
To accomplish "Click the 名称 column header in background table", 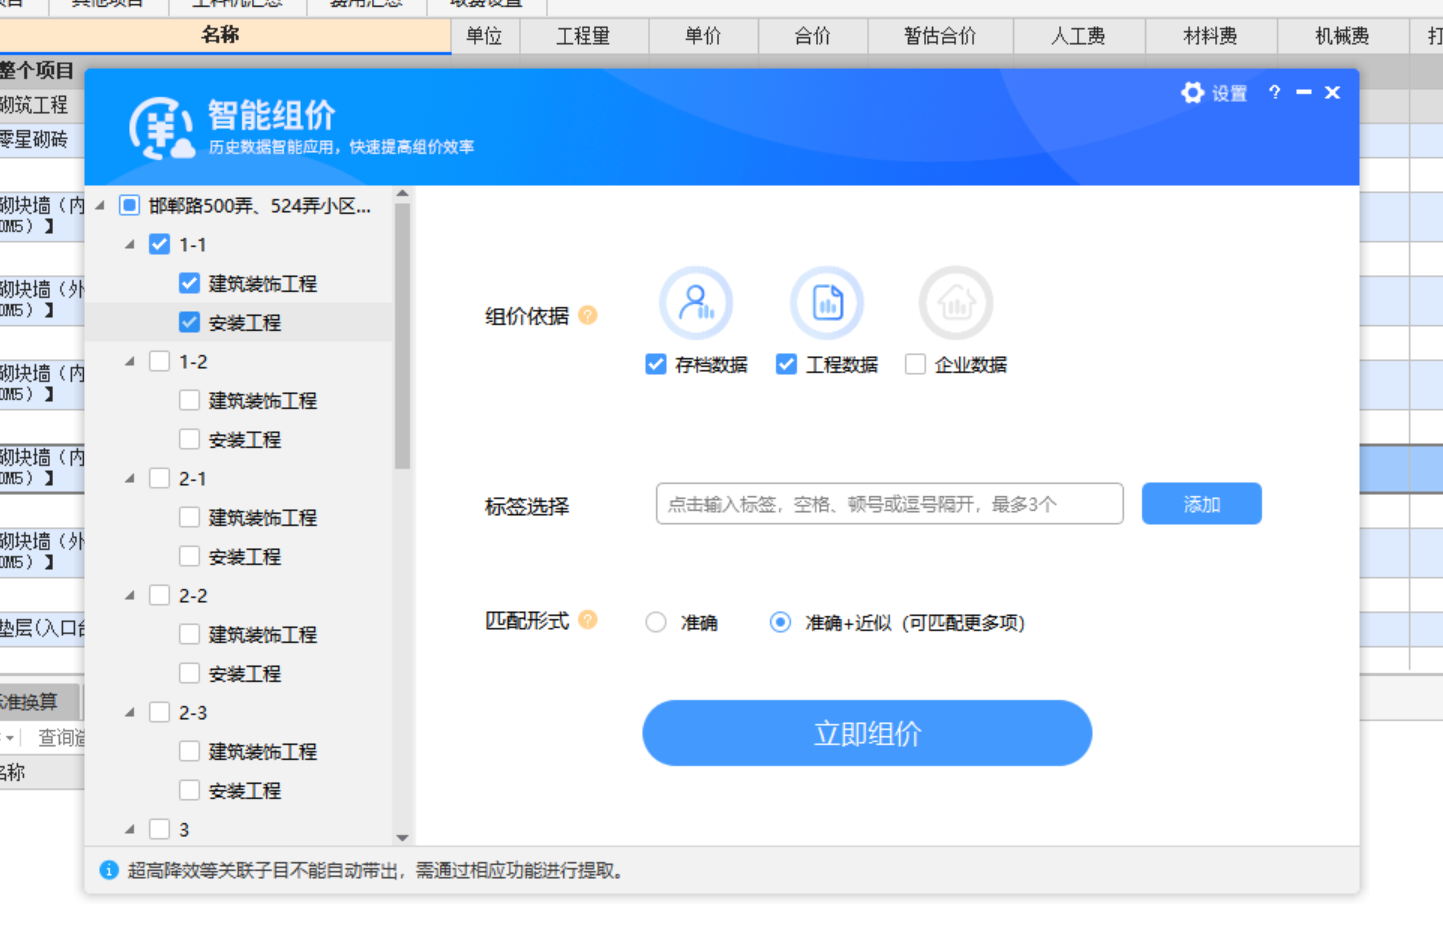I will 220,35.
